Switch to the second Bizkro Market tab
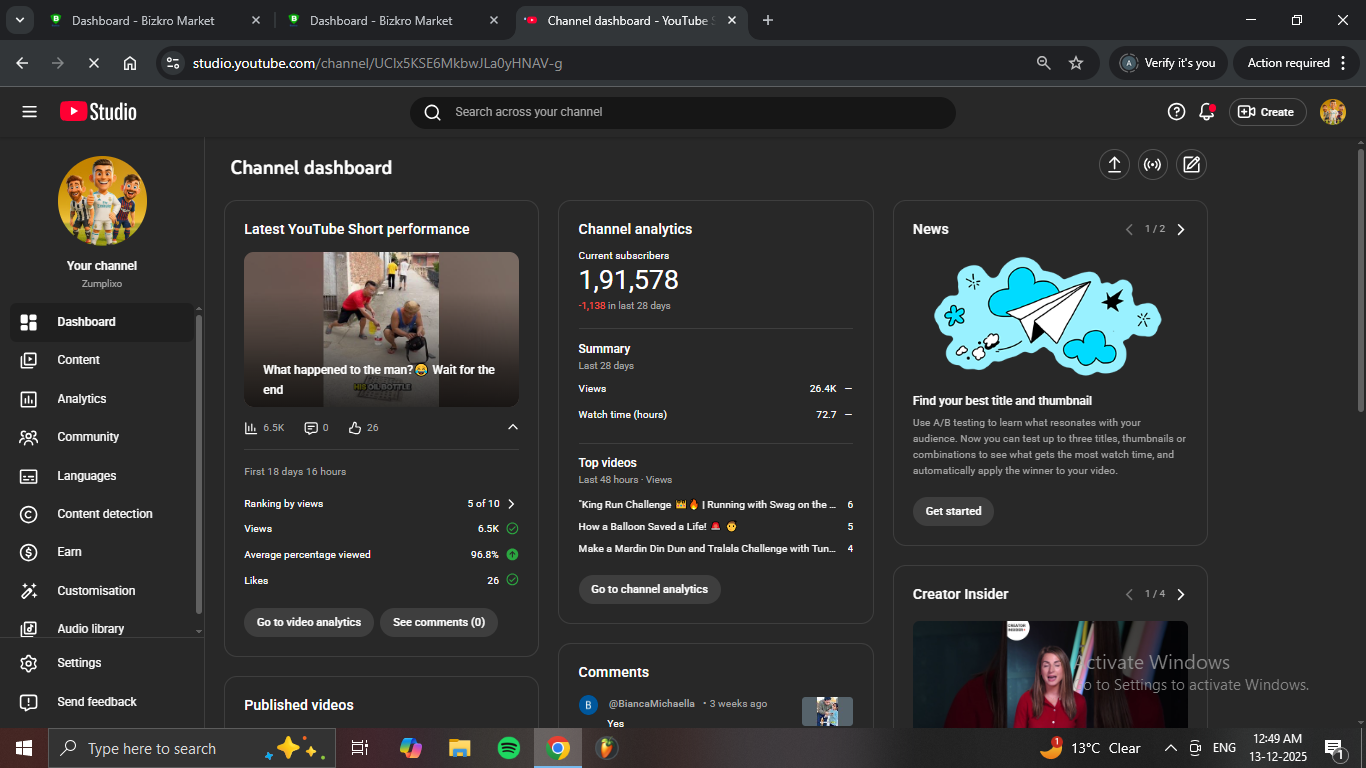 [380, 20]
